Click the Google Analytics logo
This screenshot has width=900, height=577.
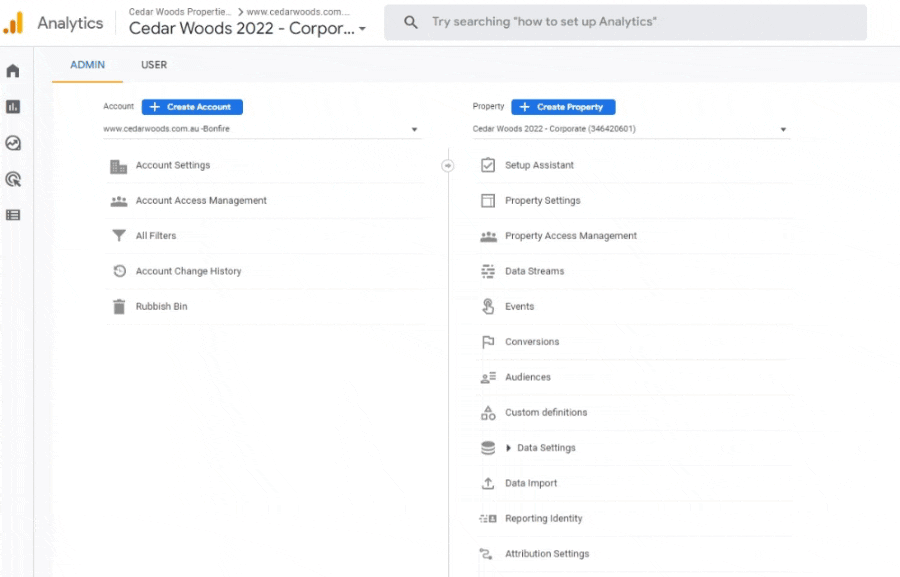14,24
